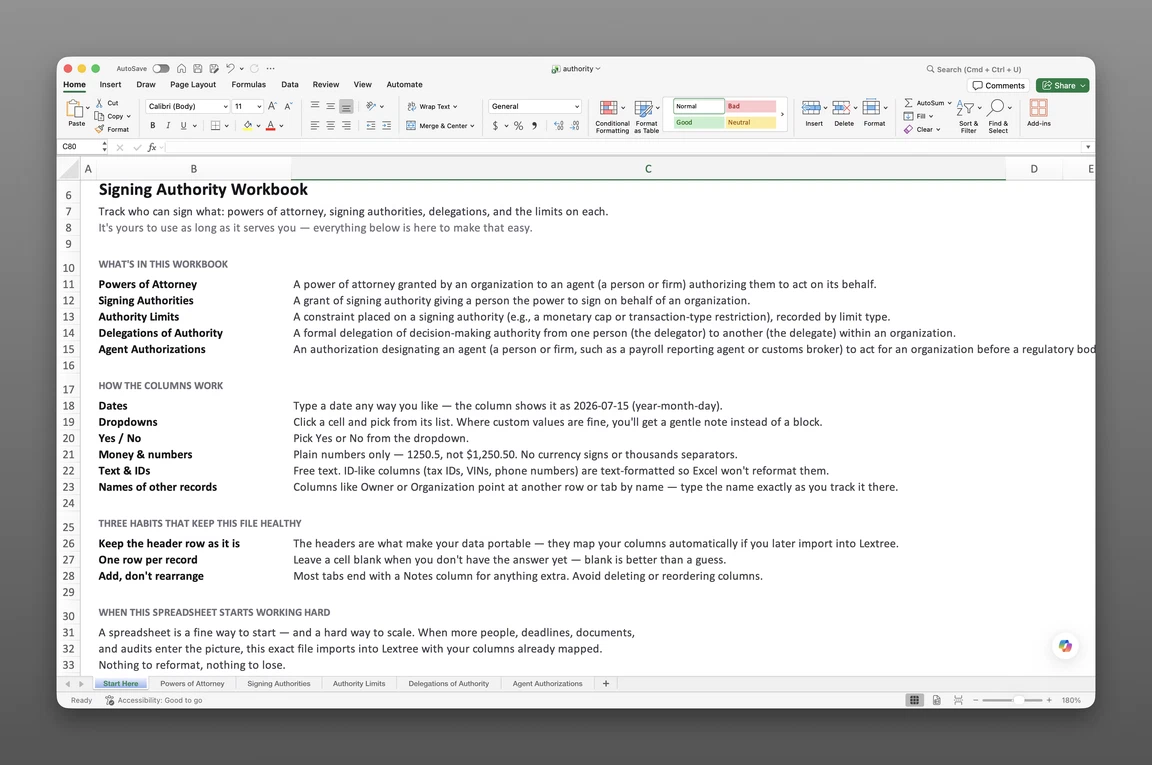Open the Insert ribbon tab
Screen dimensions: 1152x765
(110, 85)
